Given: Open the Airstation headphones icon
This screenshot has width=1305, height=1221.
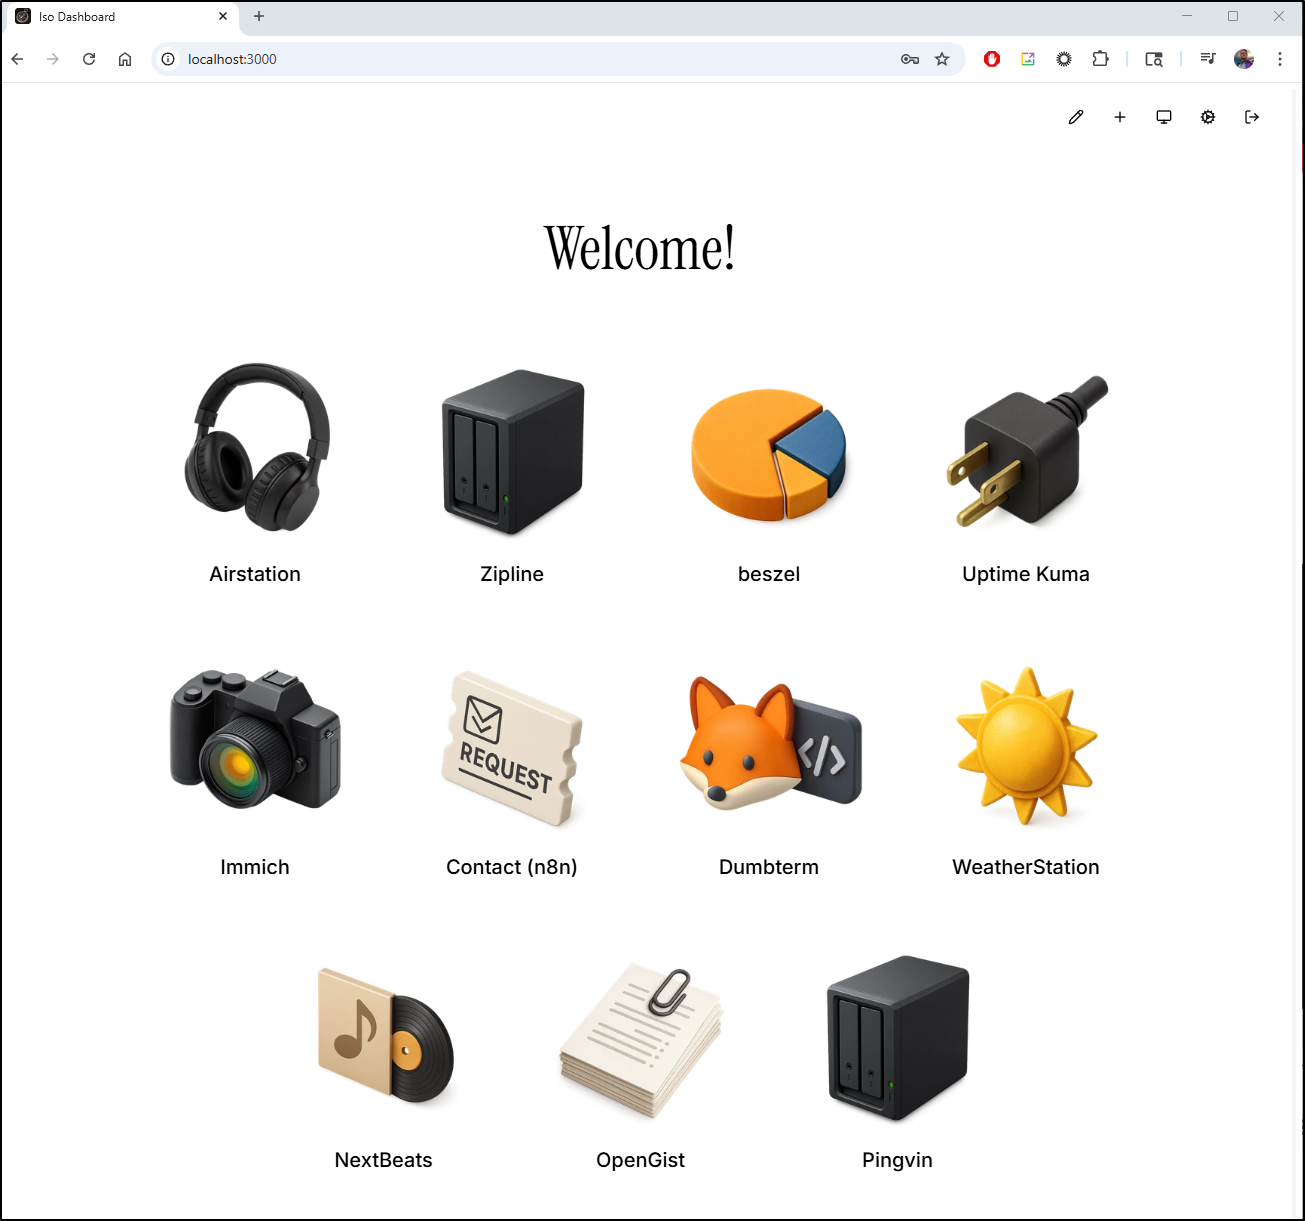Looking at the screenshot, I should (256, 447).
